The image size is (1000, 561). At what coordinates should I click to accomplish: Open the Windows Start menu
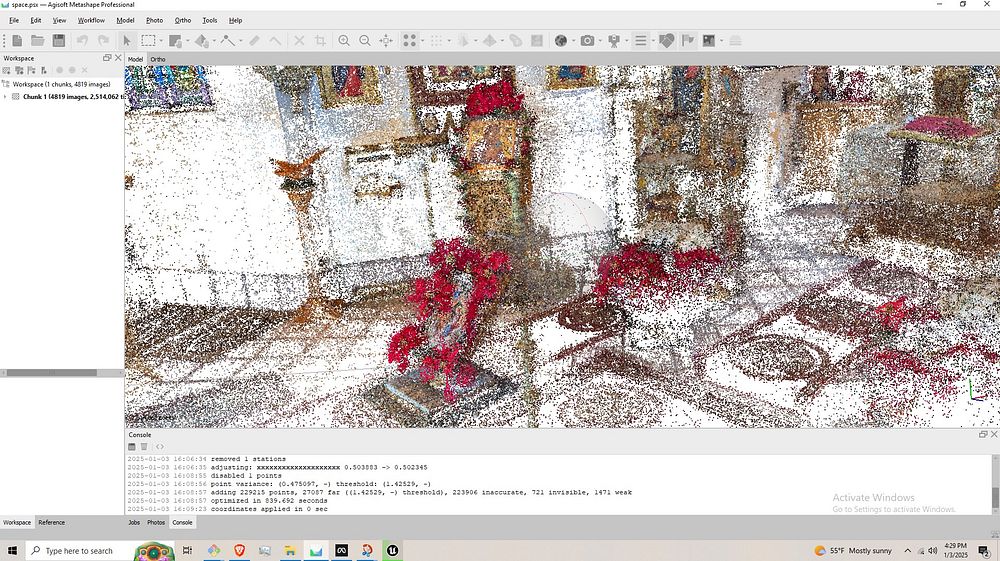[x=12, y=551]
